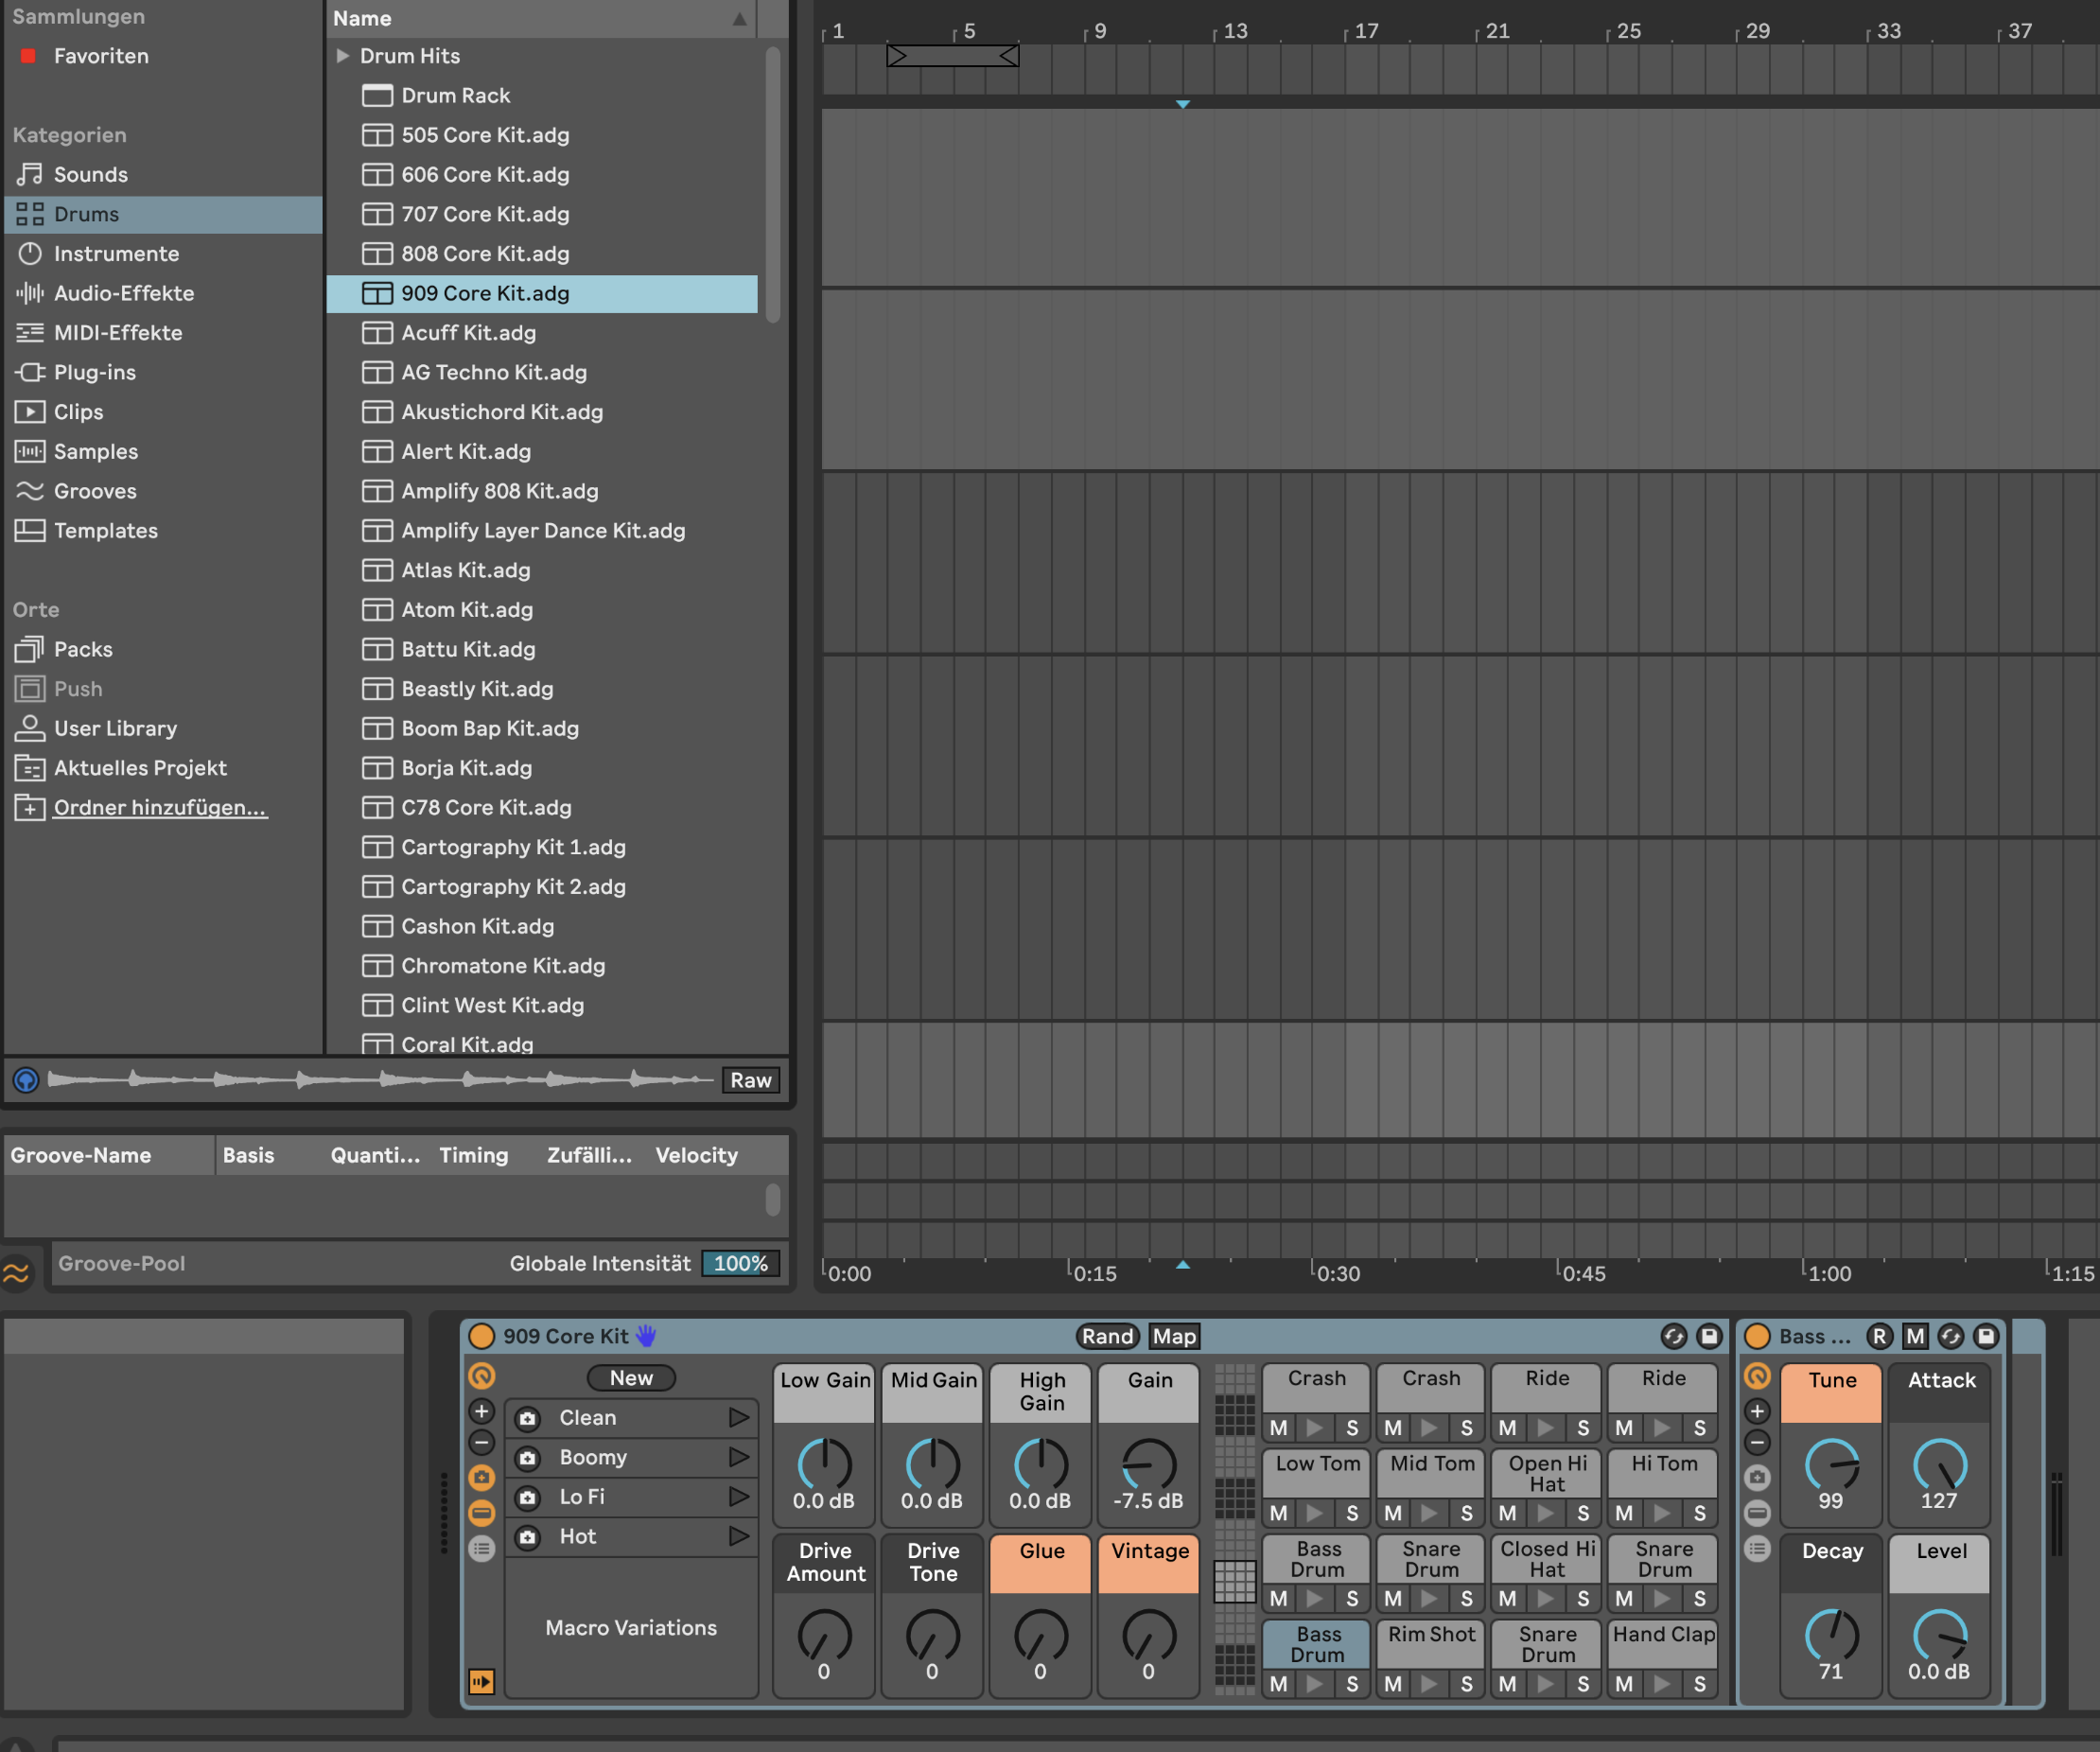Open the Groove-Pool wave icon

[x=16, y=1272]
